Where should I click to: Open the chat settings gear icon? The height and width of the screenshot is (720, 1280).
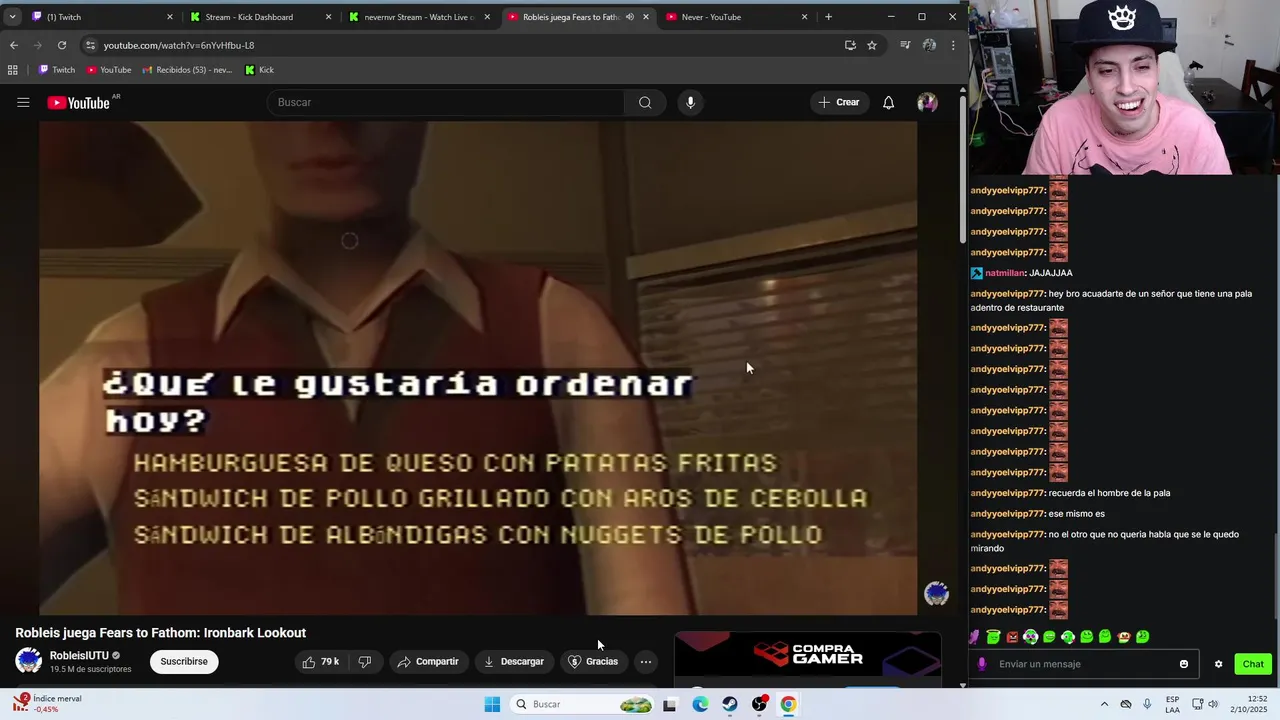[x=1218, y=664]
